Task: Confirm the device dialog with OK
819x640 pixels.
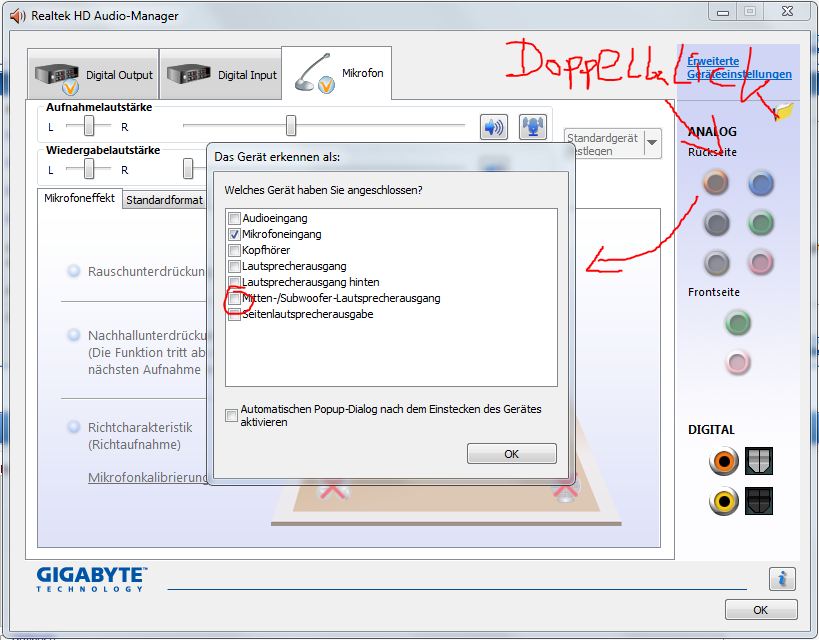Action: 511,454
